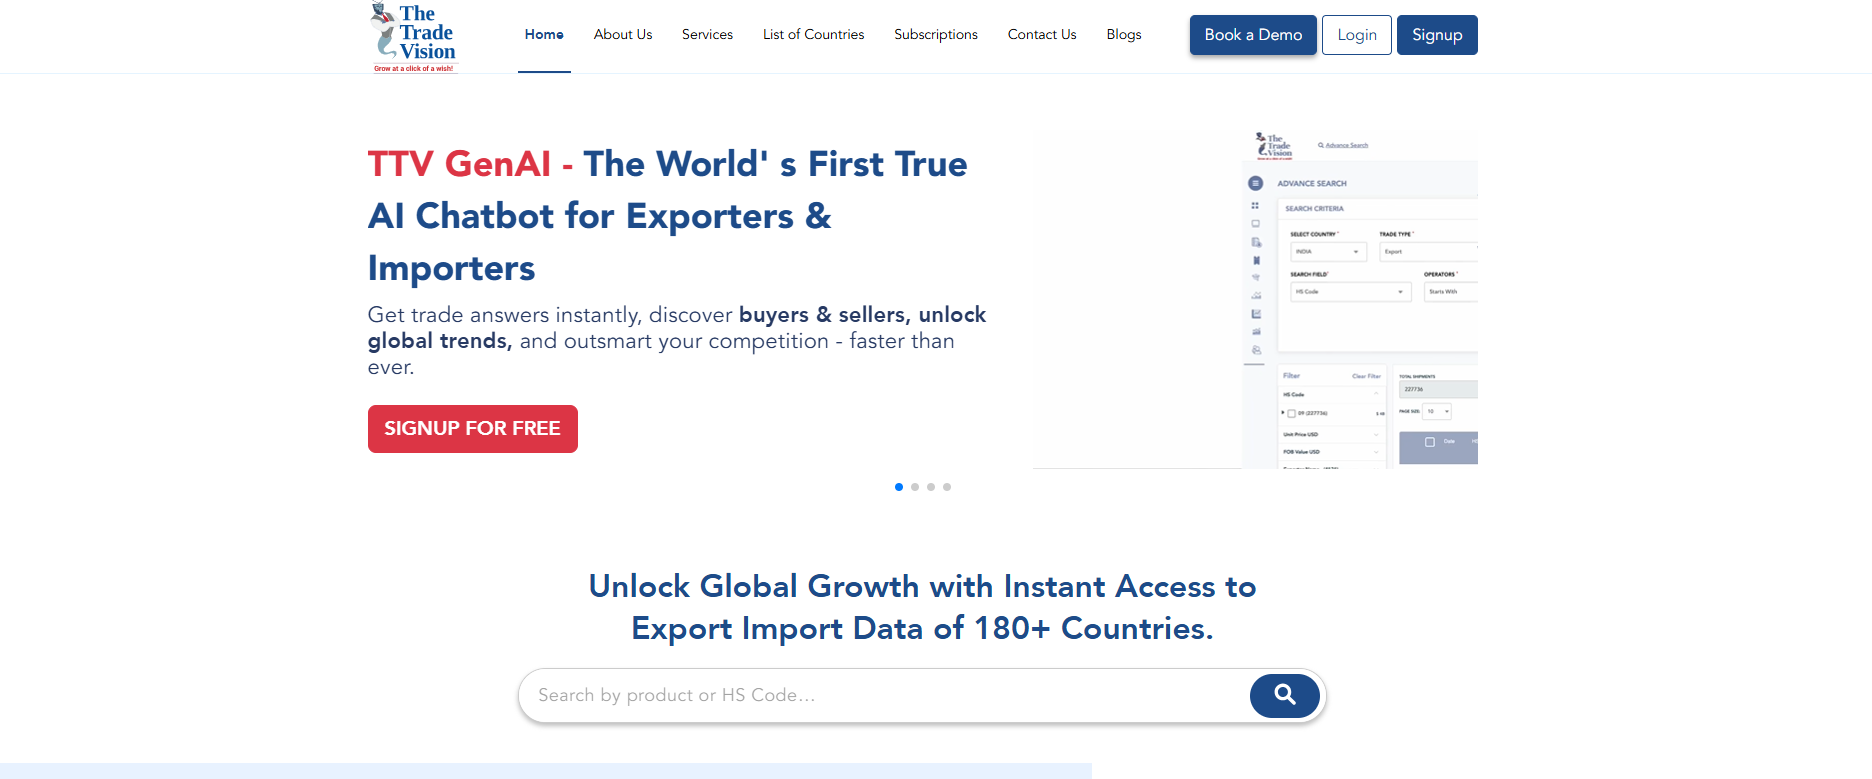Click grid icon in preview sidebar
Screen dimensions: 1872x779
coord(1255,206)
